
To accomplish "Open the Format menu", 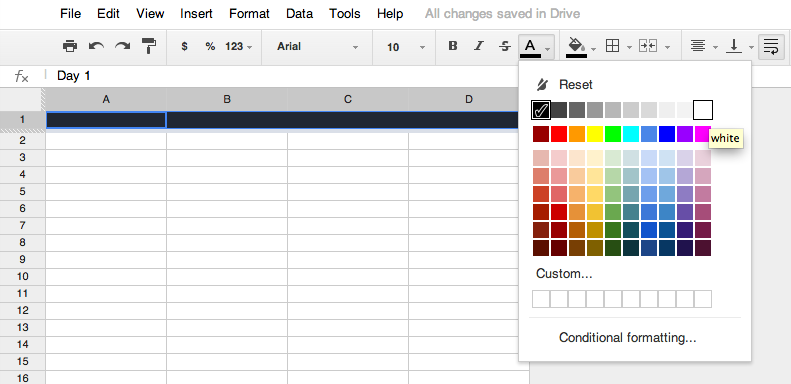I will pyautogui.click(x=249, y=14).
